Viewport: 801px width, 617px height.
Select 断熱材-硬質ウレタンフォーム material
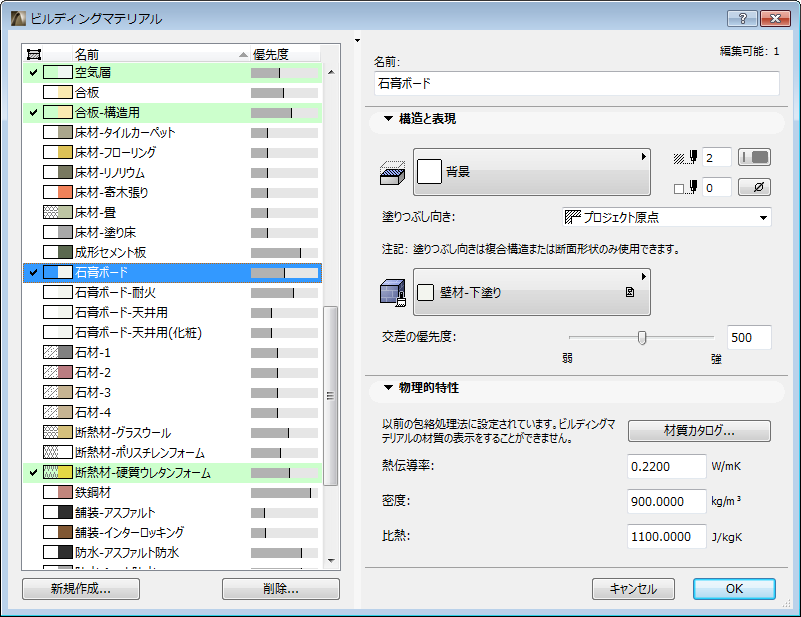(x=173, y=472)
